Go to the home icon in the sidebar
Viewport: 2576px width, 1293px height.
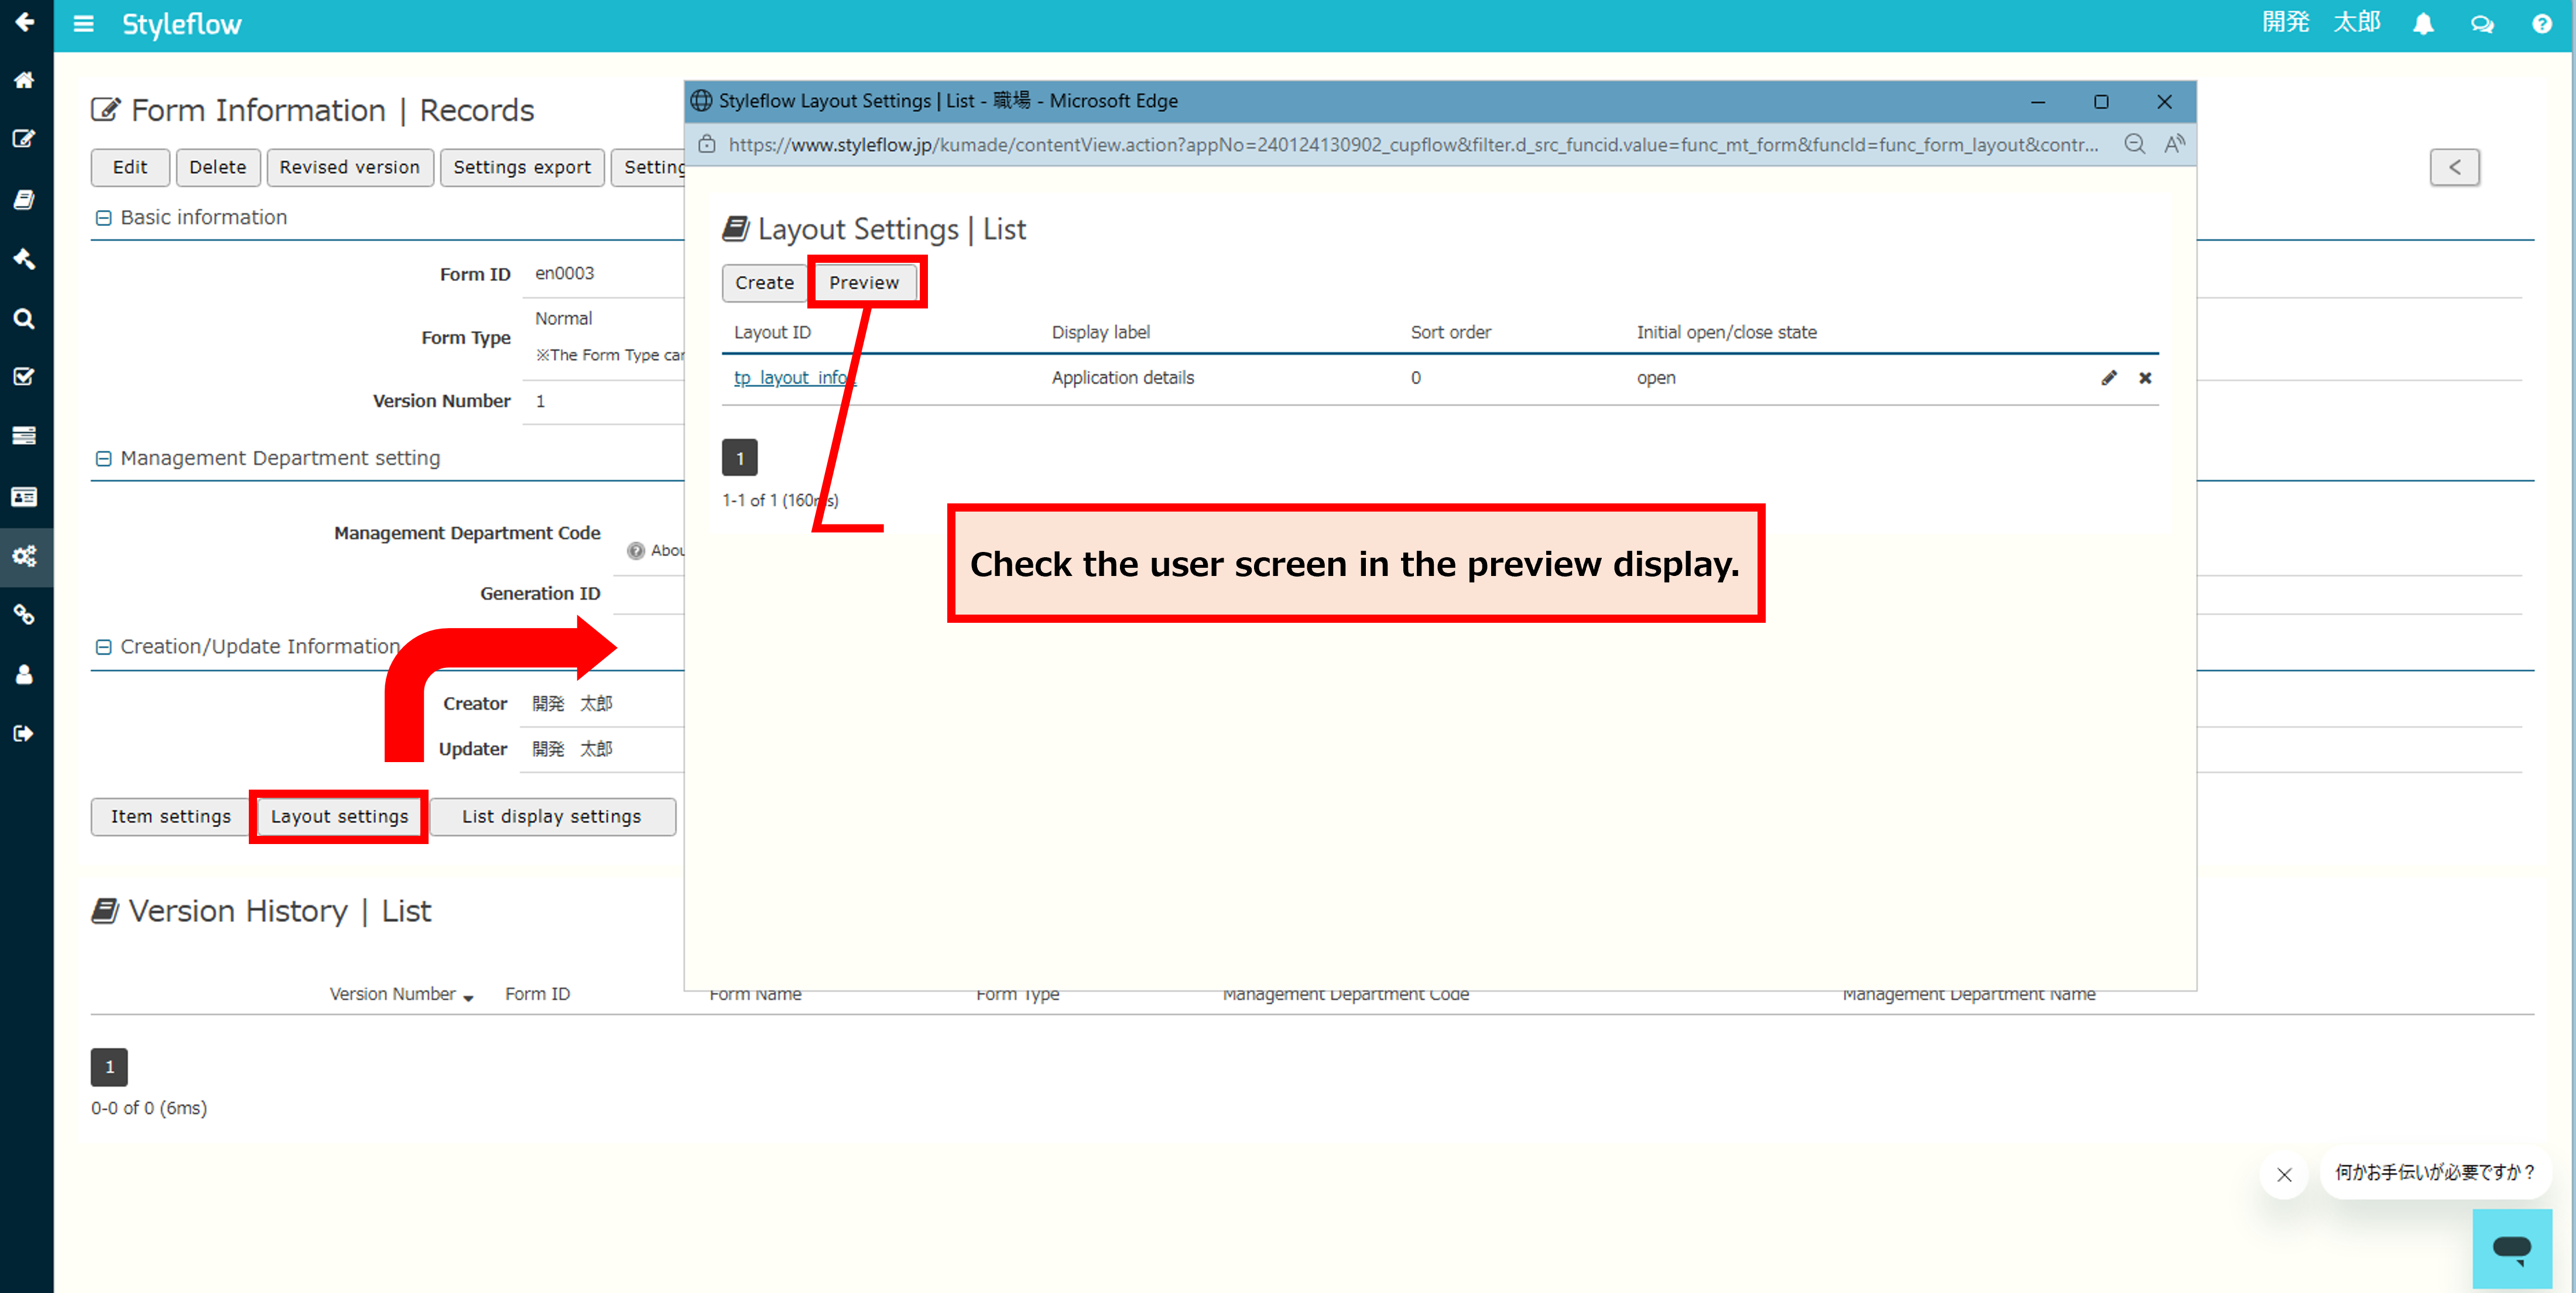pyautogui.click(x=25, y=80)
